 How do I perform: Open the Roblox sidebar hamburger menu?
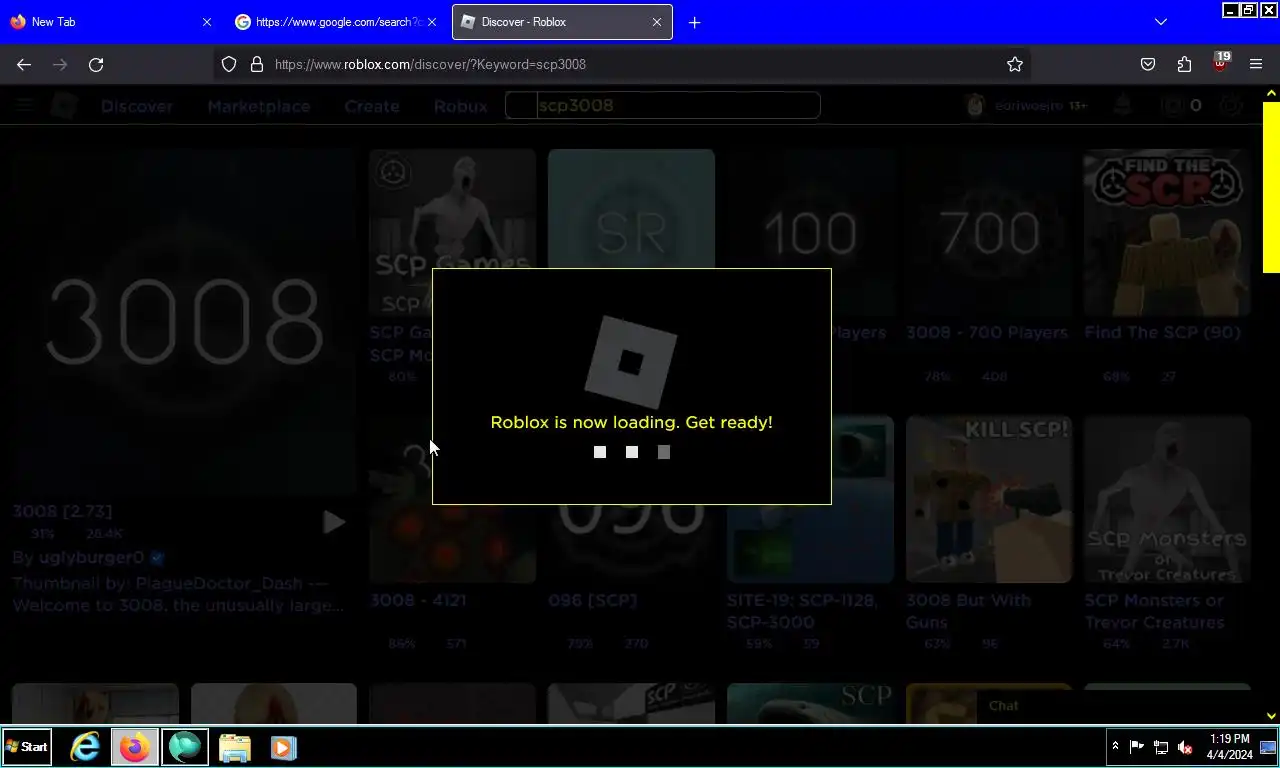point(25,105)
